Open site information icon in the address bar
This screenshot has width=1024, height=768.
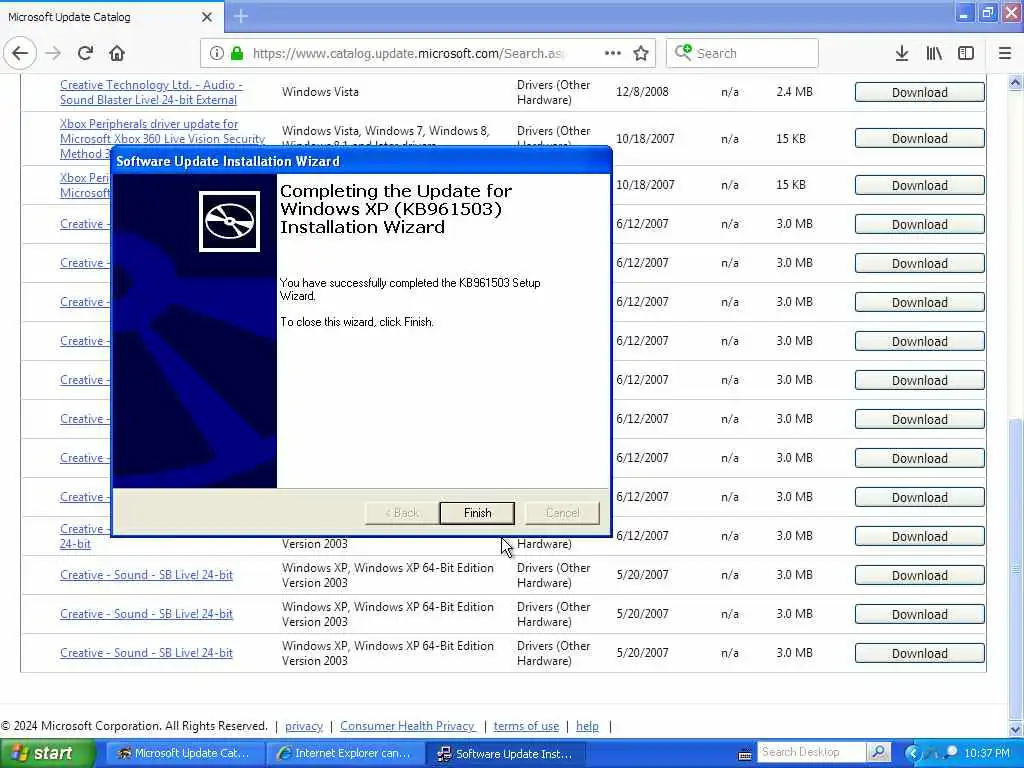[217, 54]
